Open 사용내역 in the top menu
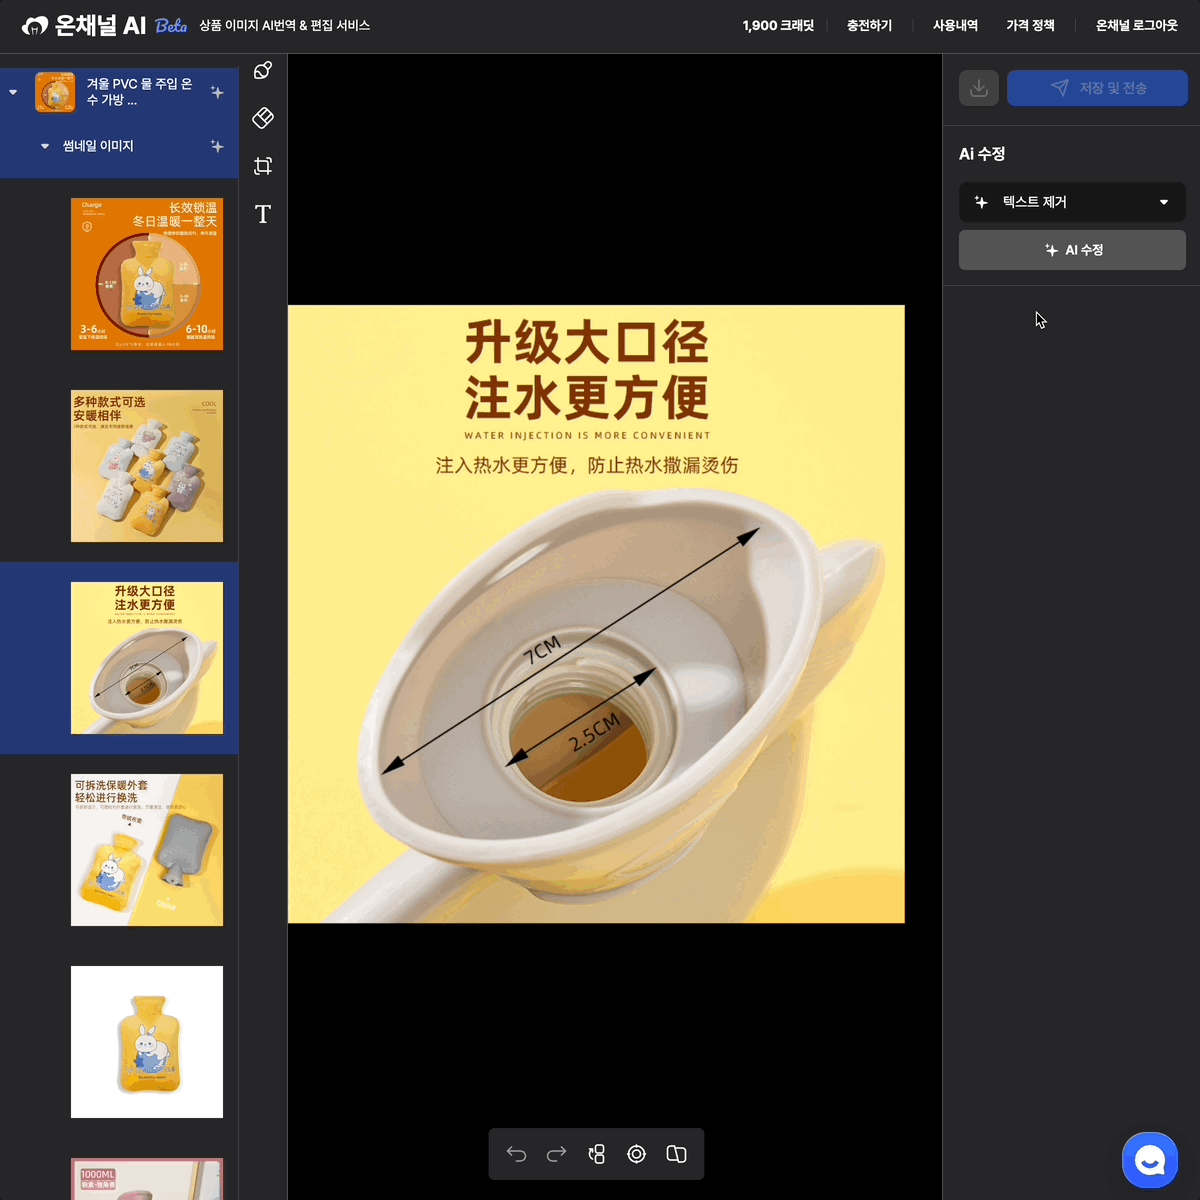1200x1200 pixels. 955,26
